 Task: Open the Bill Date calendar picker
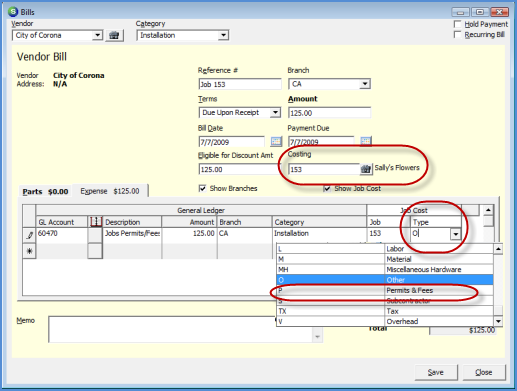pos(276,141)
